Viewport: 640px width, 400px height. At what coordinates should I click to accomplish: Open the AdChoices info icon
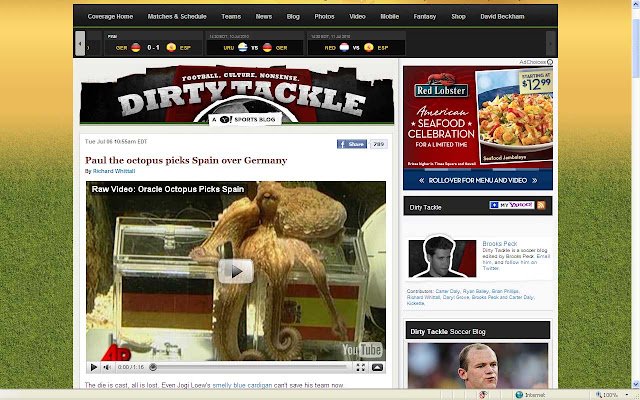point(550,62)
